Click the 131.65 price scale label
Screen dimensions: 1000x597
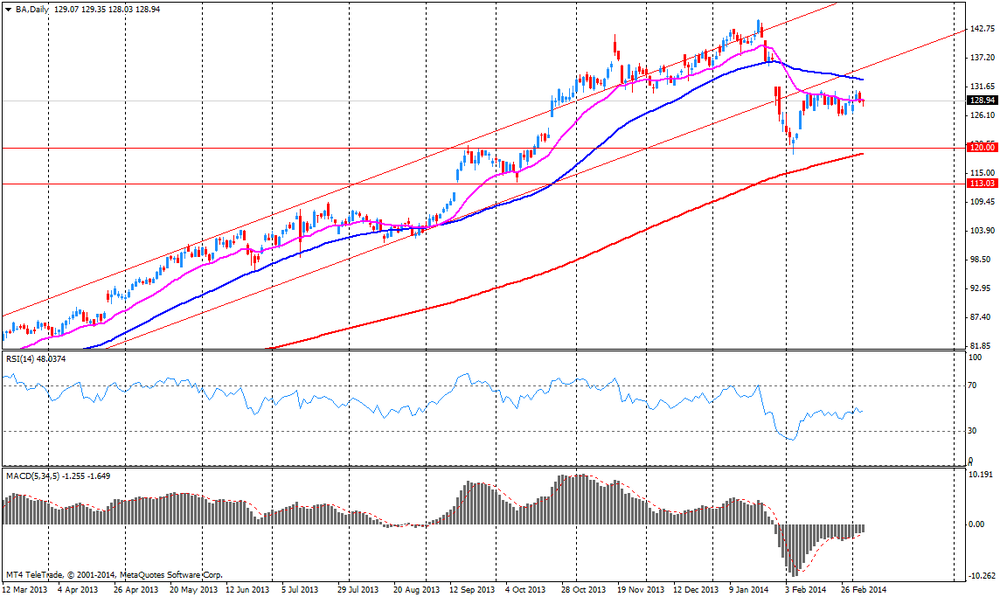pos(982,86)
